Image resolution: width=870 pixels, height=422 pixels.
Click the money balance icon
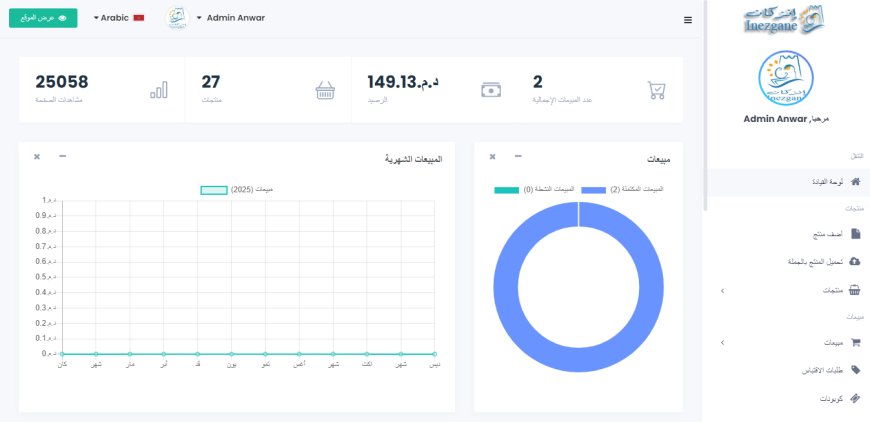[490, 89]
